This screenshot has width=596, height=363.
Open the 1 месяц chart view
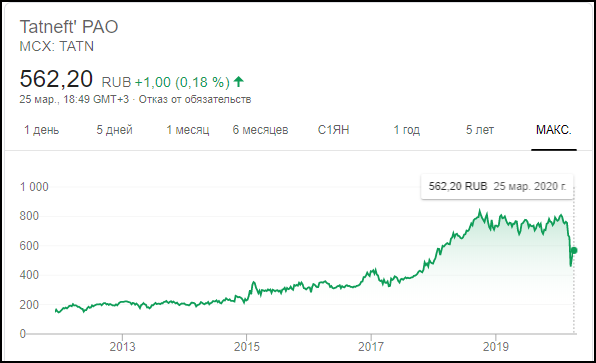[188, 130]
